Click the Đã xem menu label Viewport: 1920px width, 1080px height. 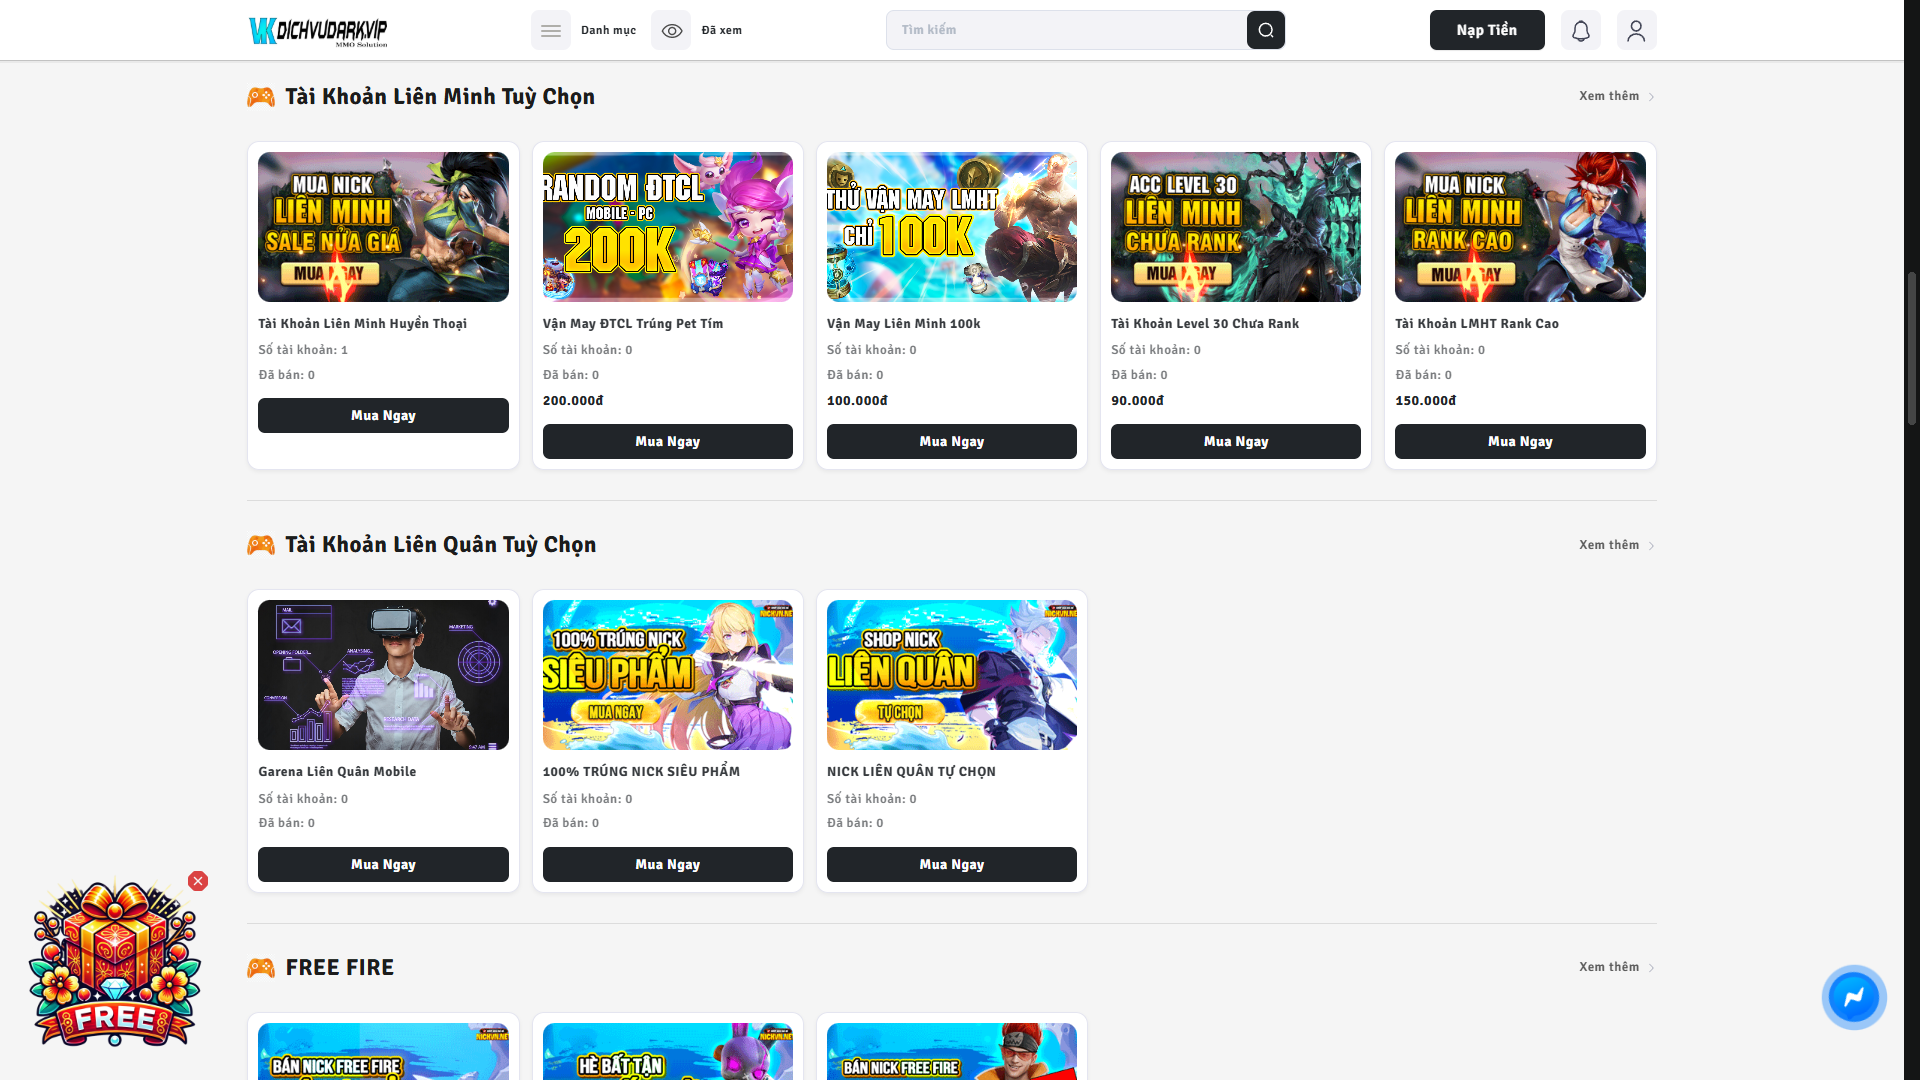click(721, 30)
